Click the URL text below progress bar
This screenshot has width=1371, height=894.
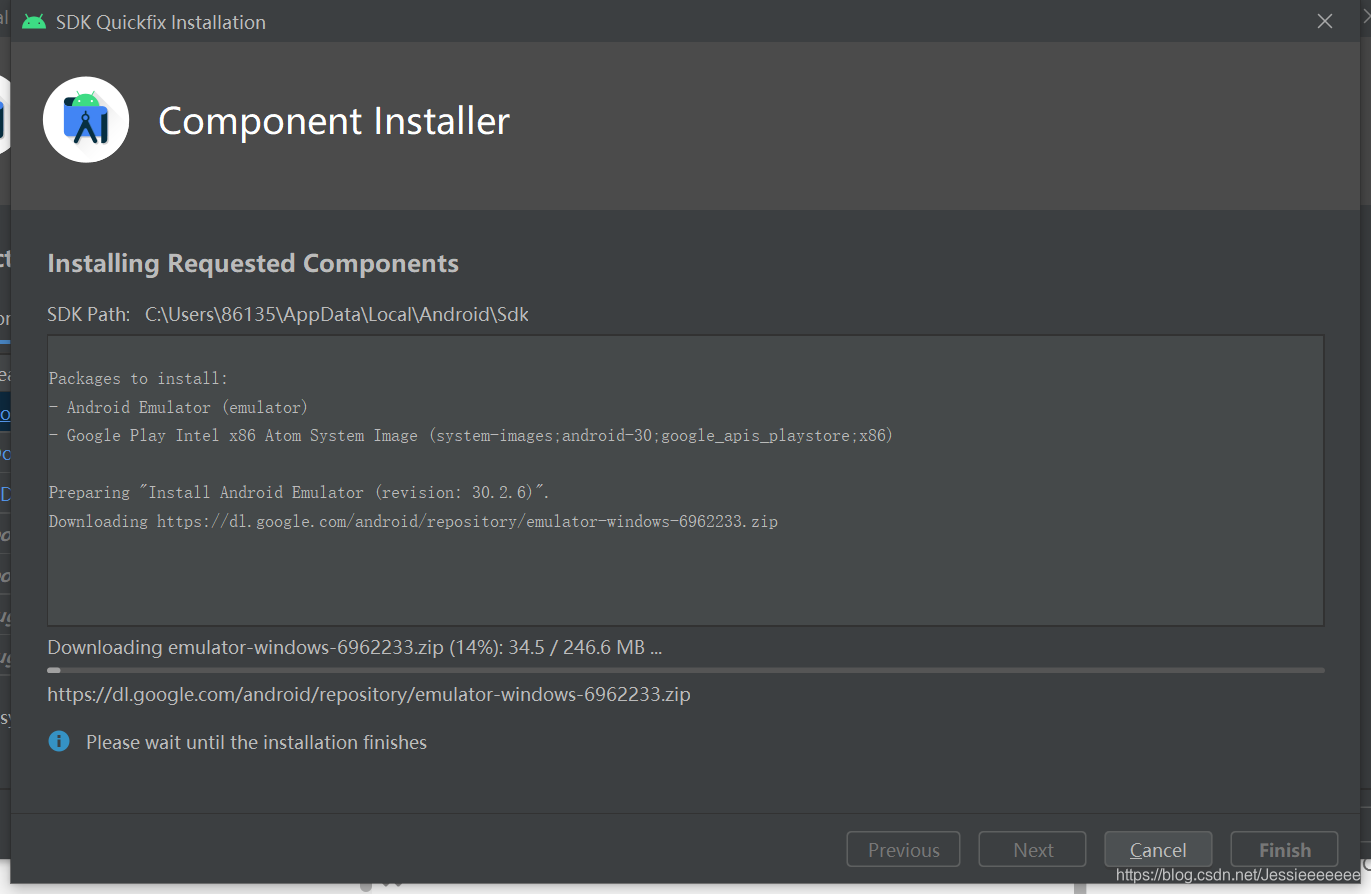369,693
